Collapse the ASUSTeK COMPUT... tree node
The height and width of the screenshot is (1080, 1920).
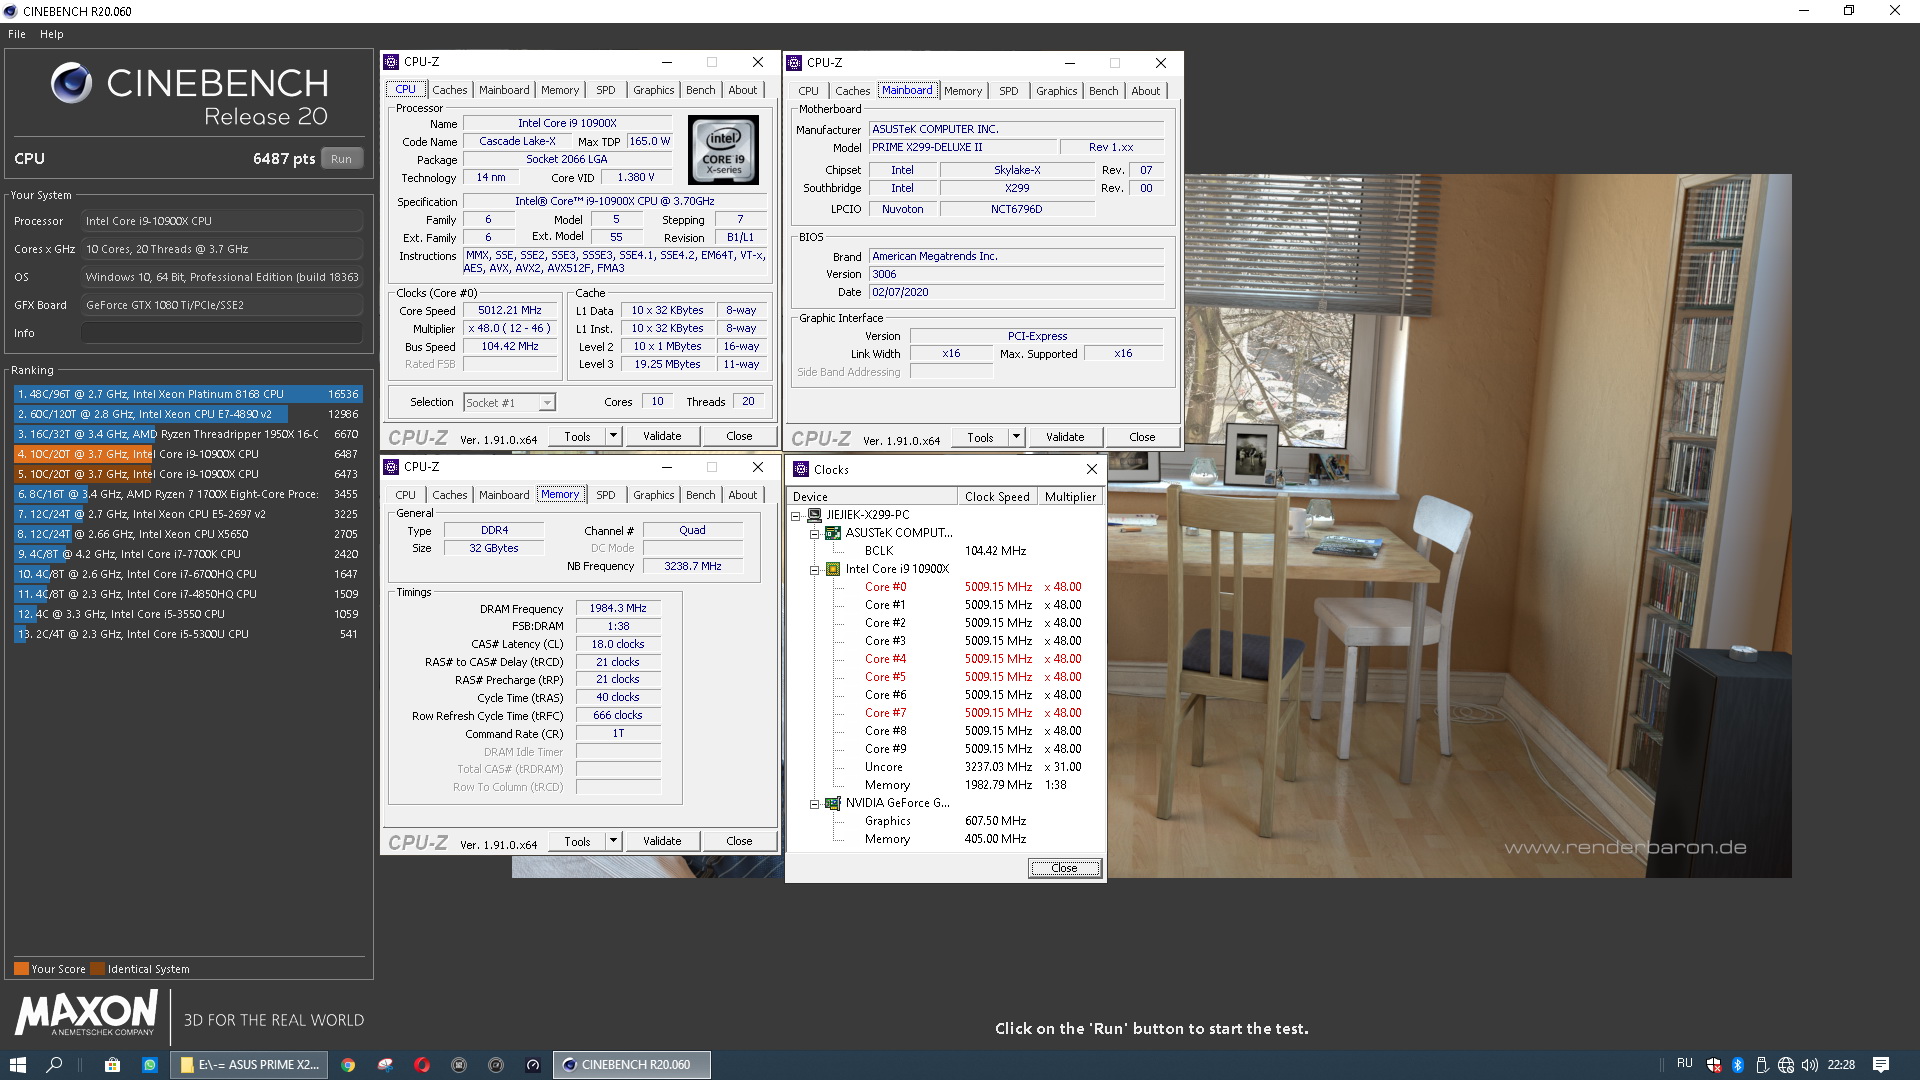pyautogui.click(x=815, y=534)
